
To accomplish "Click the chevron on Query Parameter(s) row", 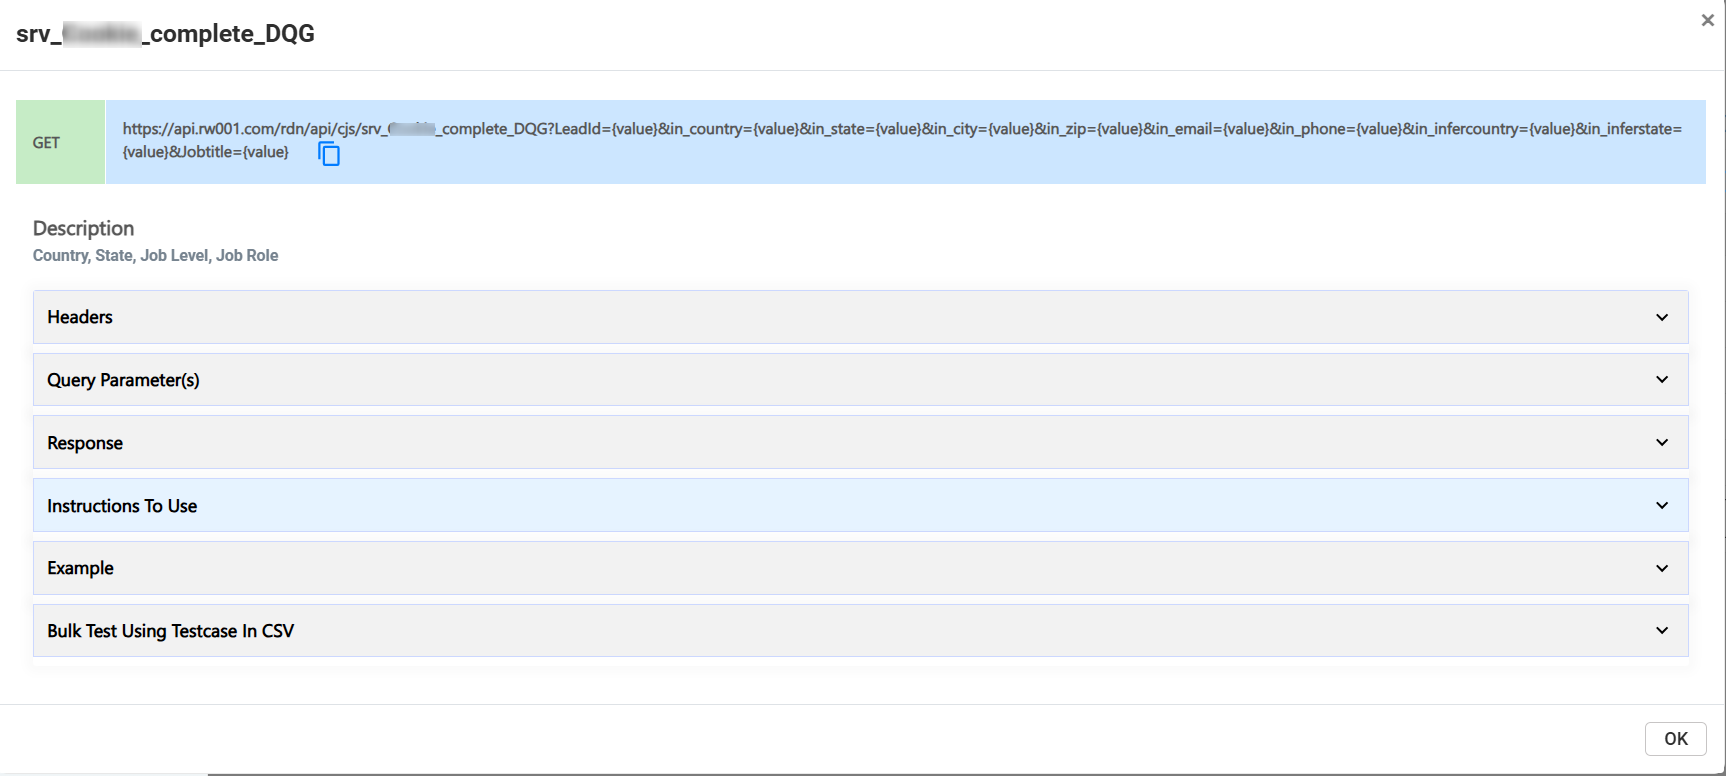I will coord(1661,380).
